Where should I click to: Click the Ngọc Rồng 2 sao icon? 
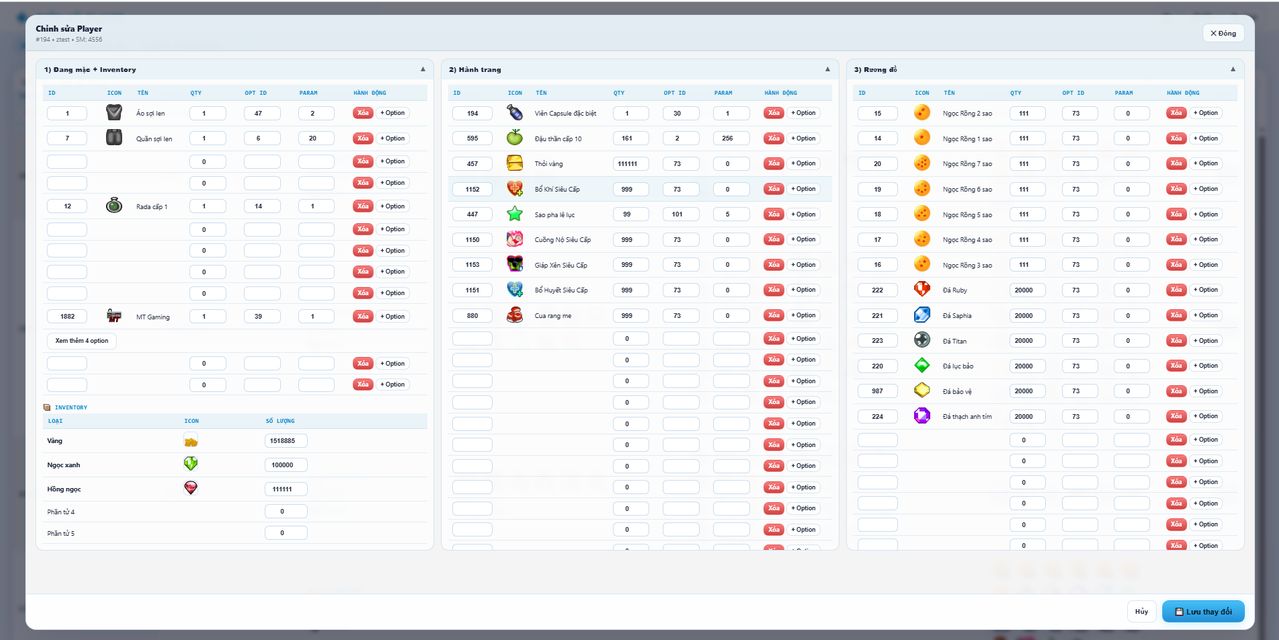922,113
